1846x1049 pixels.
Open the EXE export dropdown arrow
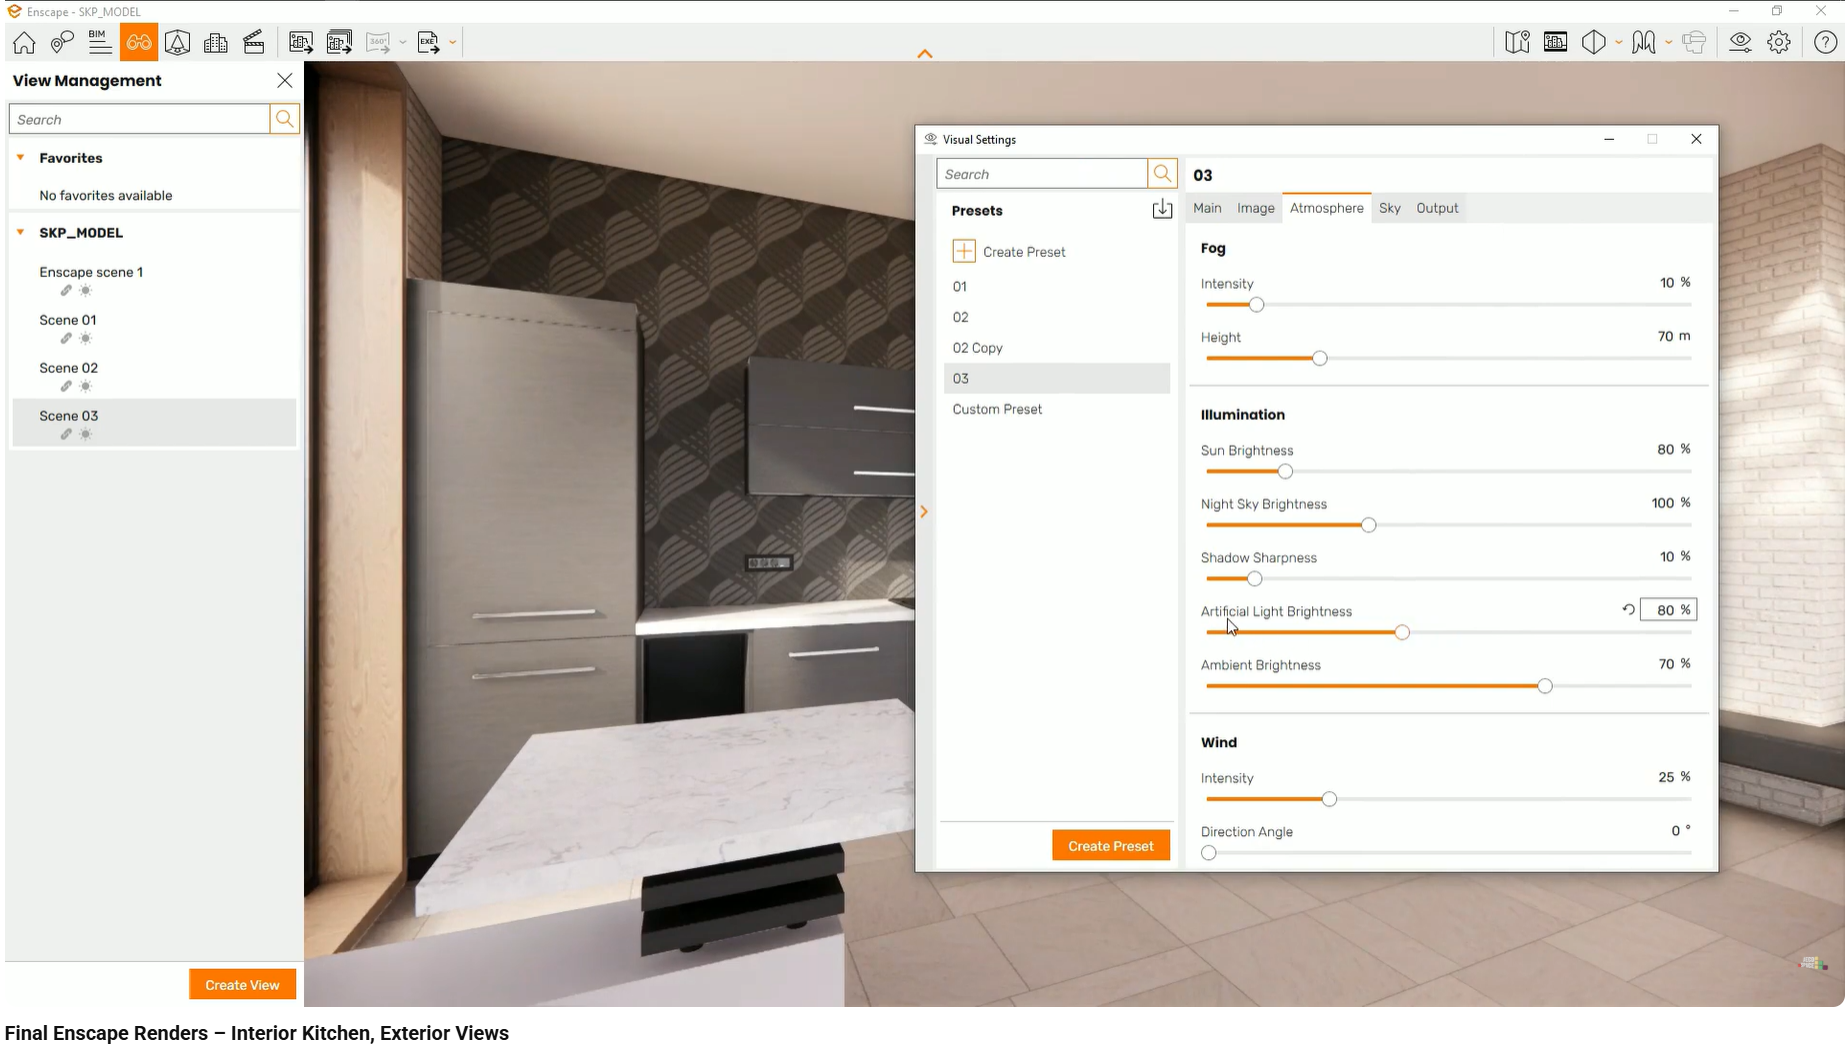tap(453, 42)
